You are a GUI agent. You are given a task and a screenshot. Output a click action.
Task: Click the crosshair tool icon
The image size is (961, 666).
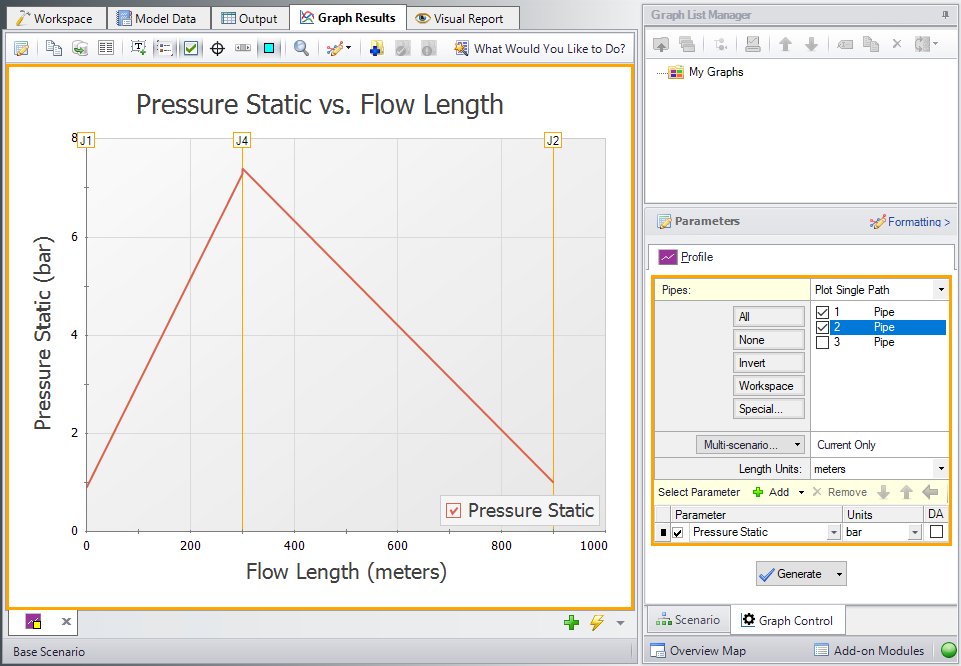217,48
